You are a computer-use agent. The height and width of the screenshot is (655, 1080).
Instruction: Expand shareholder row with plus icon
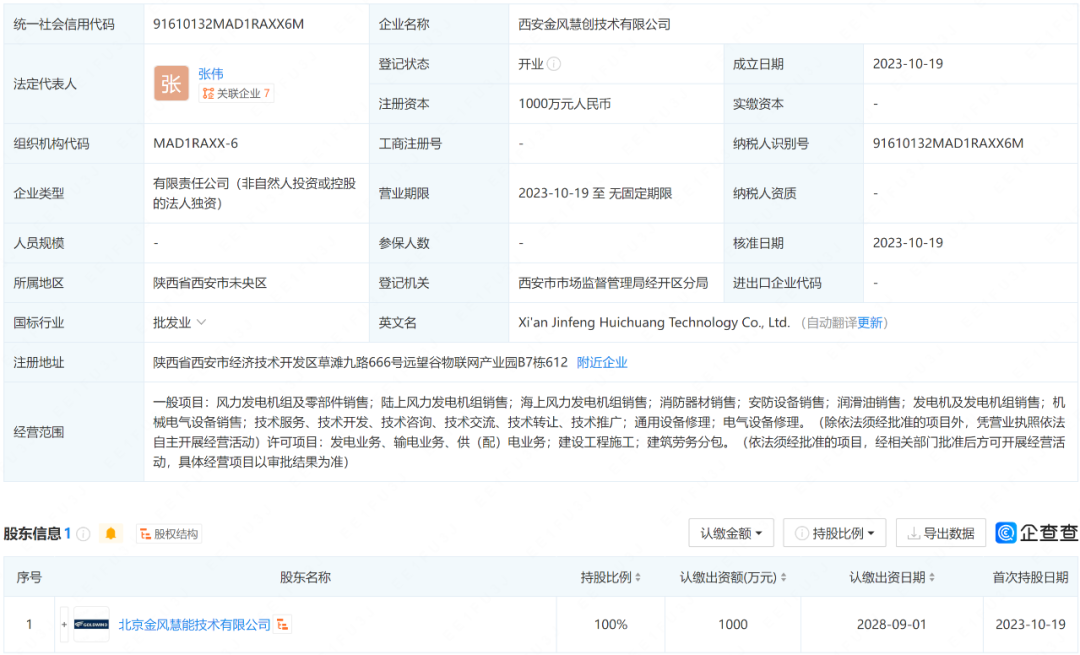(x=64, y=624)
